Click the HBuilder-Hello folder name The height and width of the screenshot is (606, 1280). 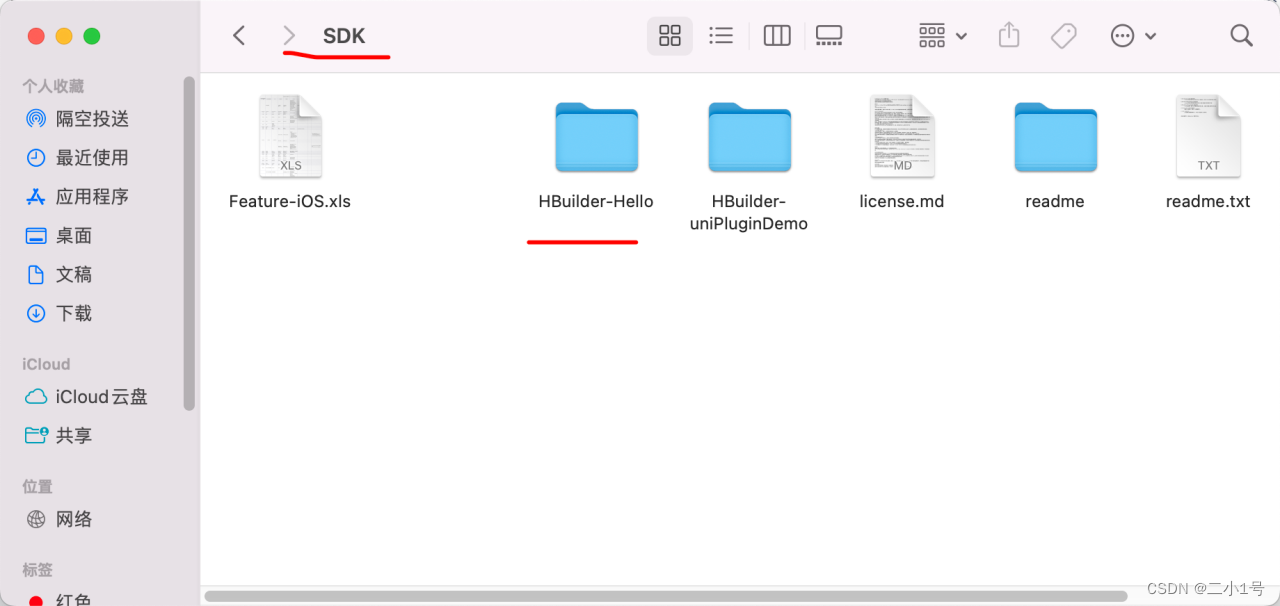(x=596, y=201)
